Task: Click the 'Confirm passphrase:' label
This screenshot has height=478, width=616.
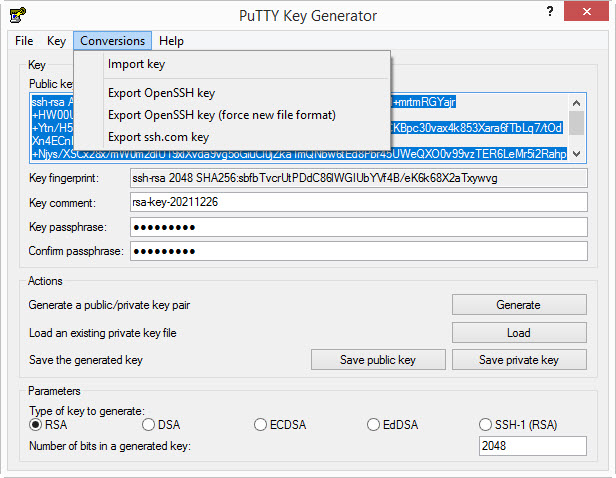Action: tap(76, 251)
